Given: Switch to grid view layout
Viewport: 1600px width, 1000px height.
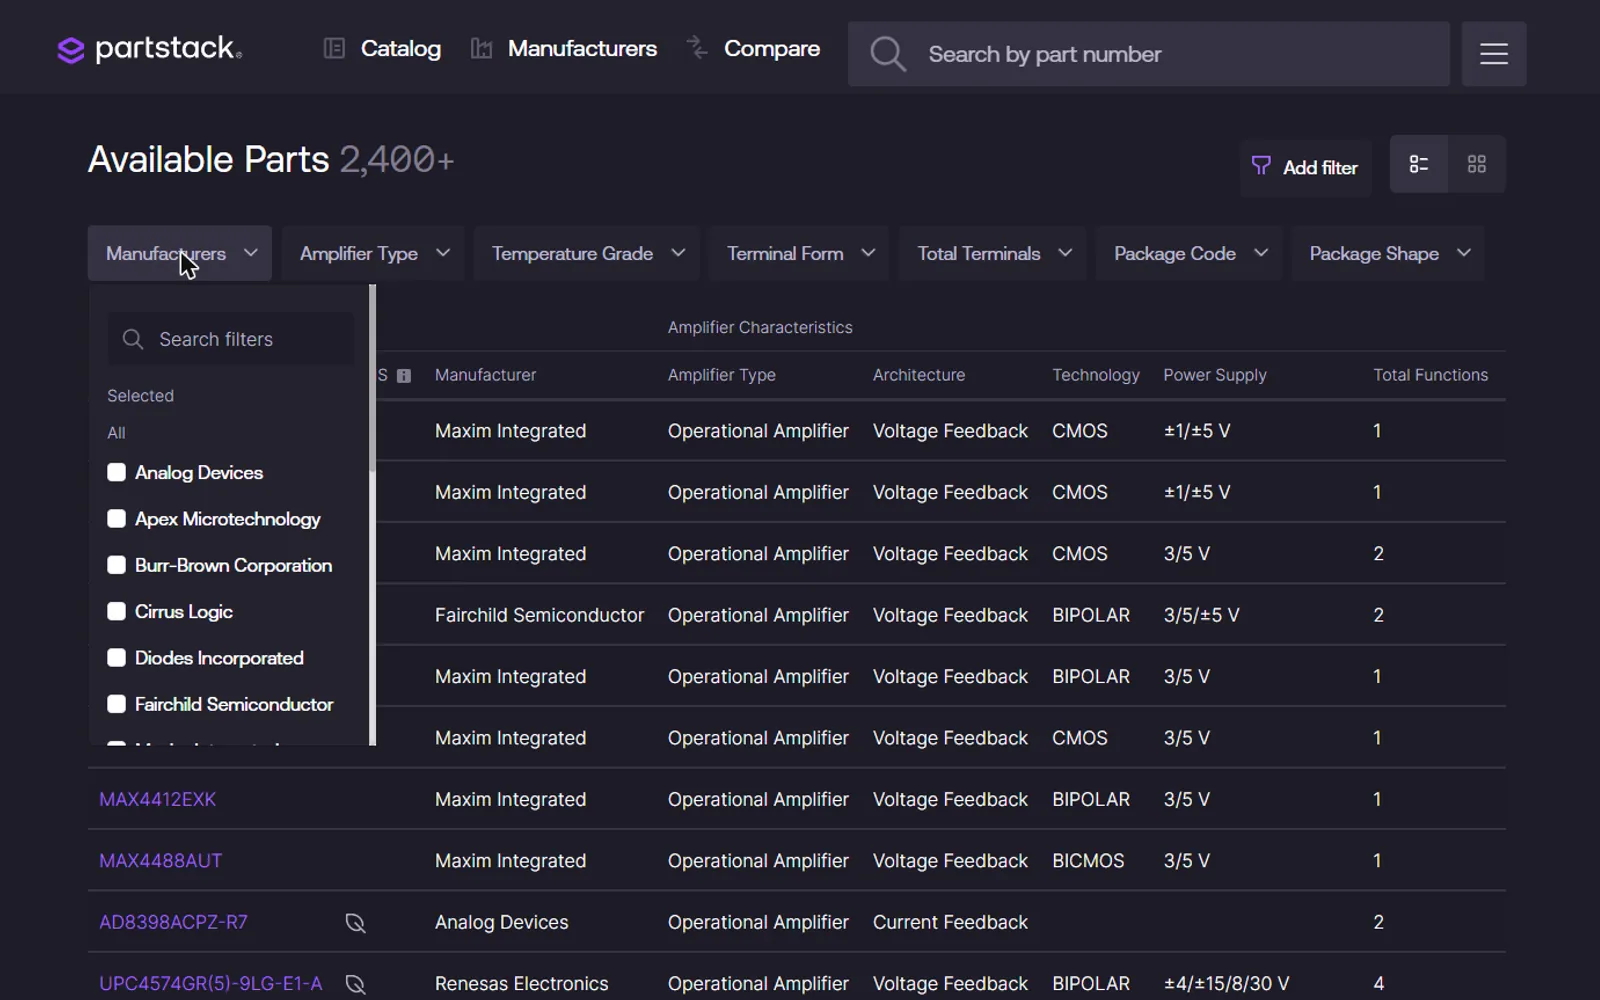Looking at the screenshot, I should pyautogui.click(x=1477, y=164).
